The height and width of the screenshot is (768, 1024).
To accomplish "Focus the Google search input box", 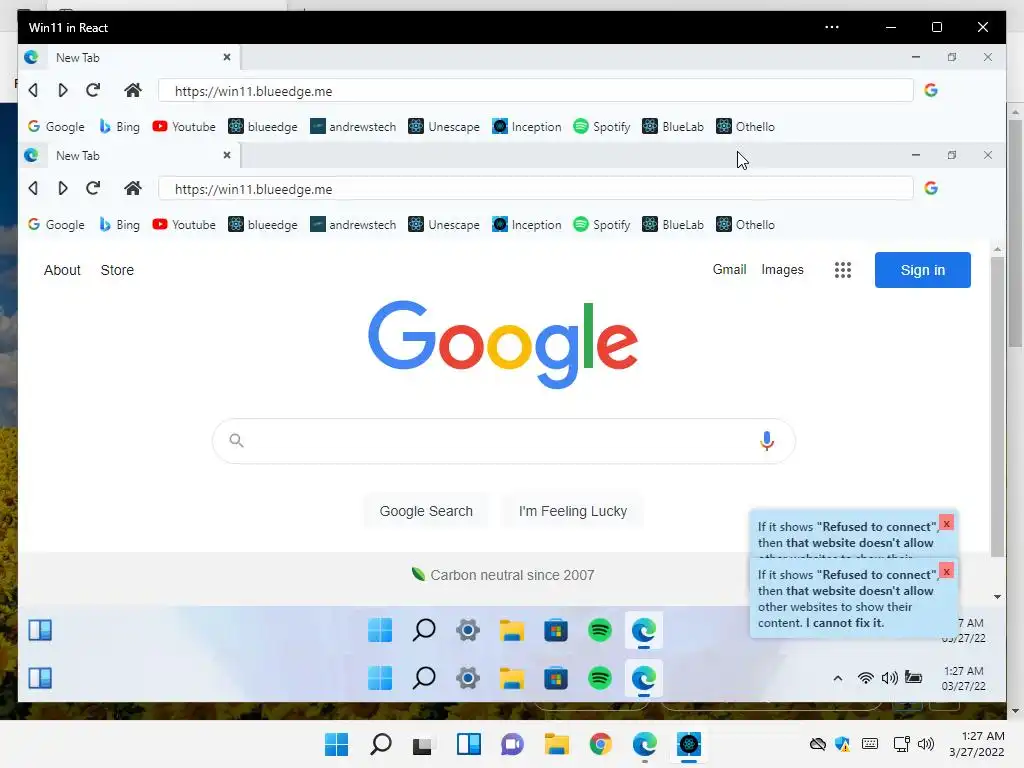I will (504, 441).
